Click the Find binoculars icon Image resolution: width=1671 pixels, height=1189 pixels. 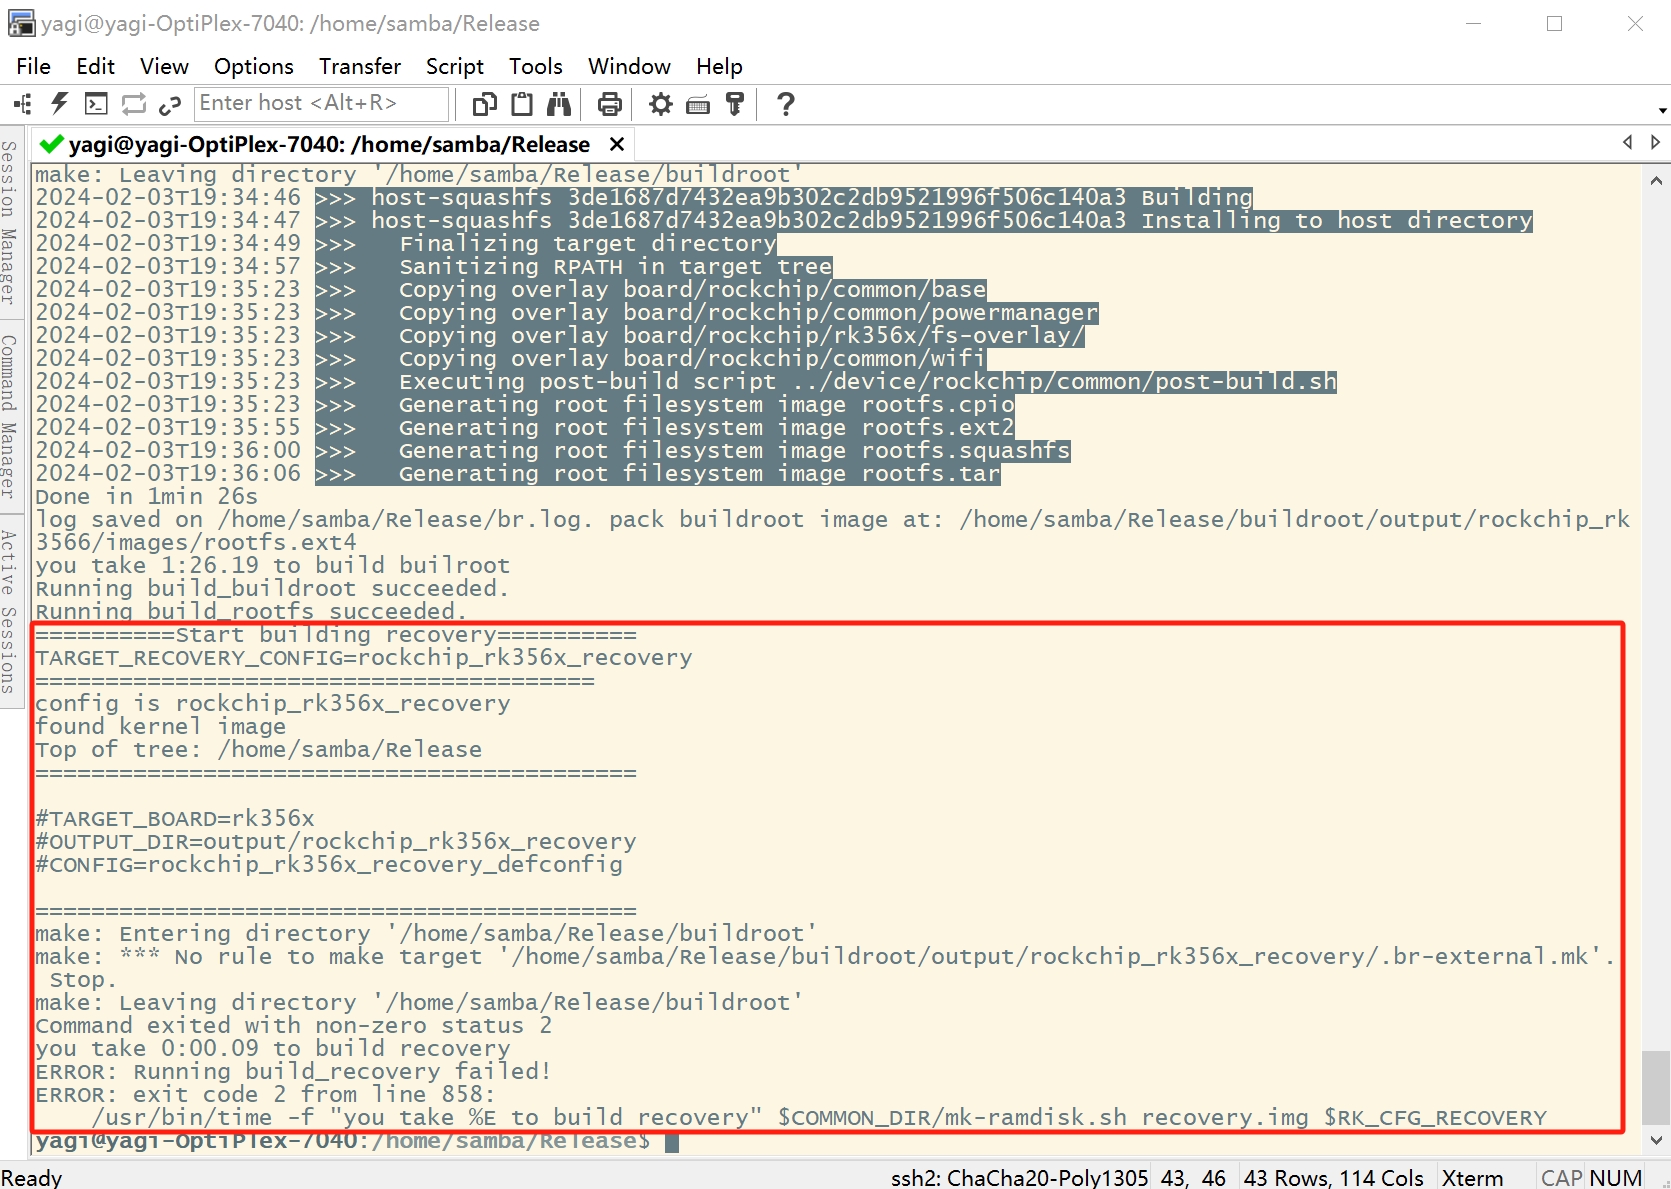click(558, 104)
